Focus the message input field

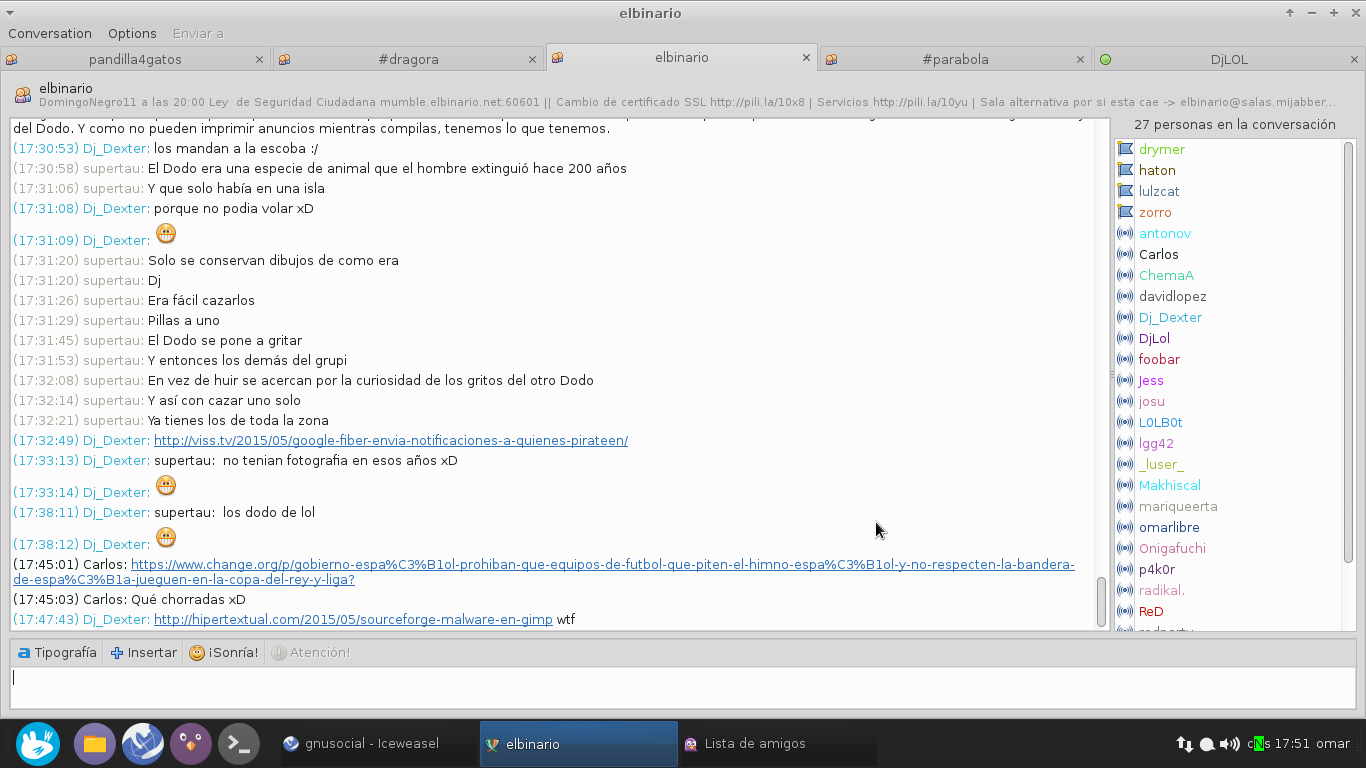(683, 688)
